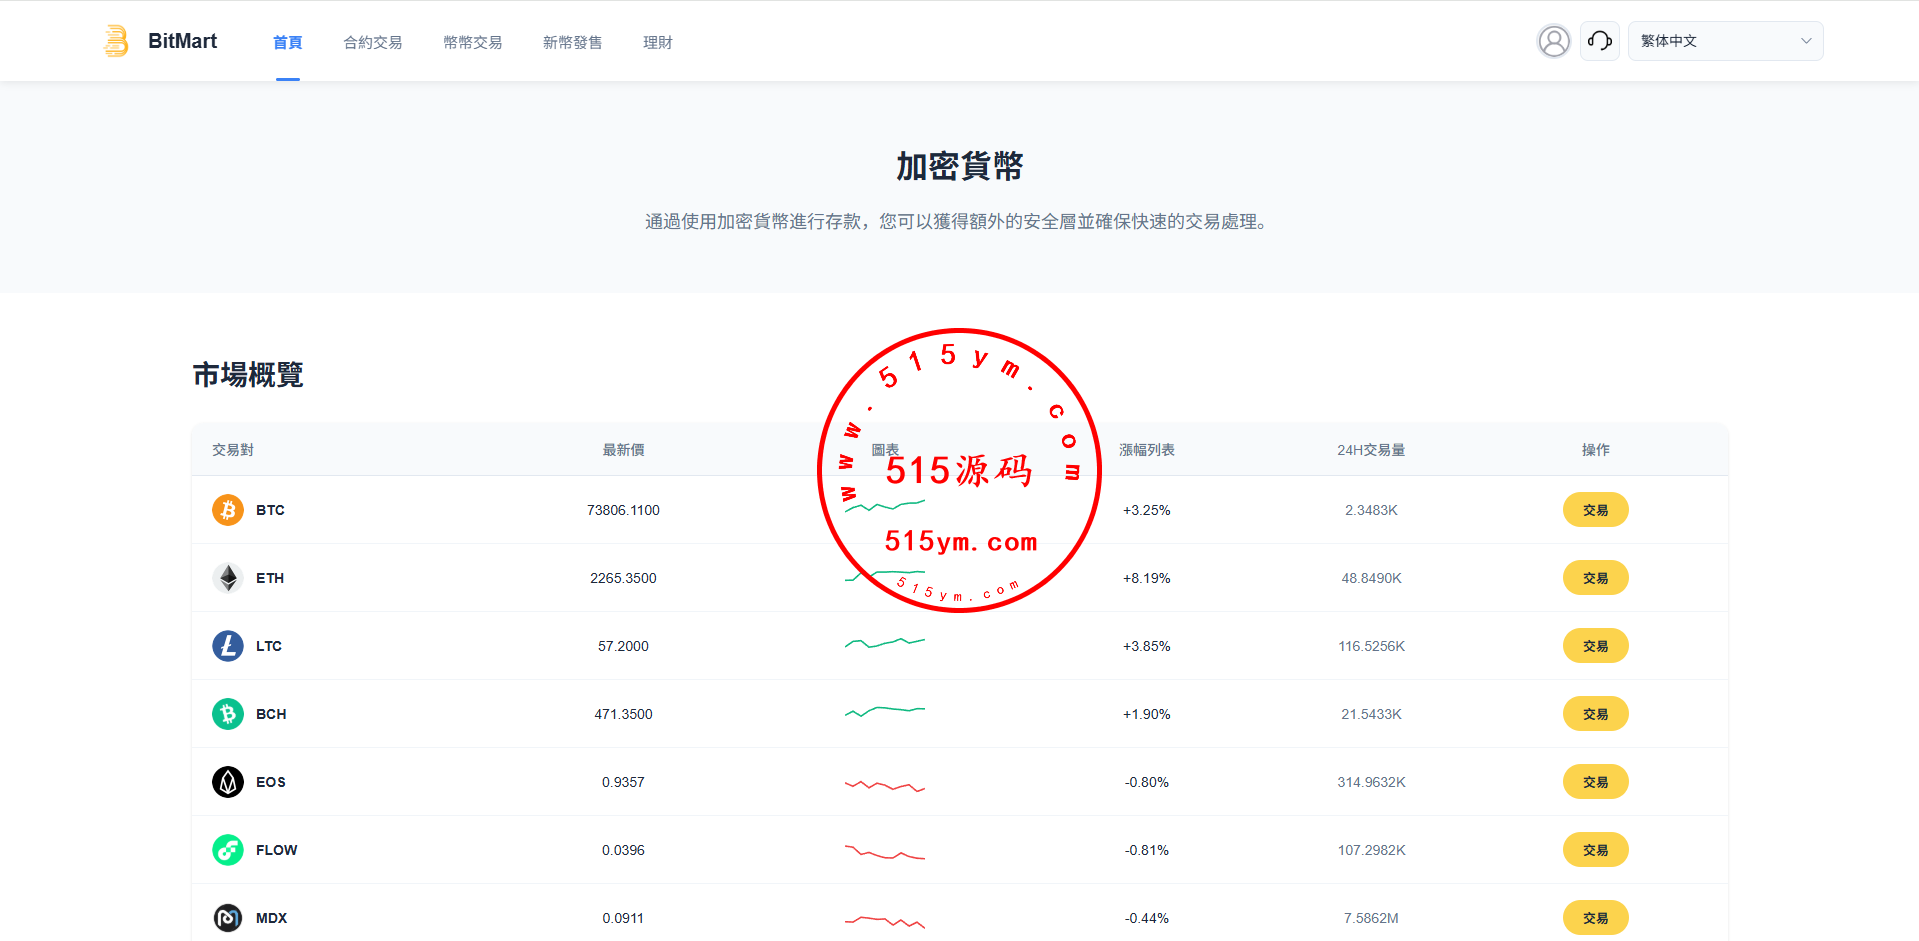1919x941 pixels.
Task: Click the Ethereum ETH coin icon
Action: 228,578
